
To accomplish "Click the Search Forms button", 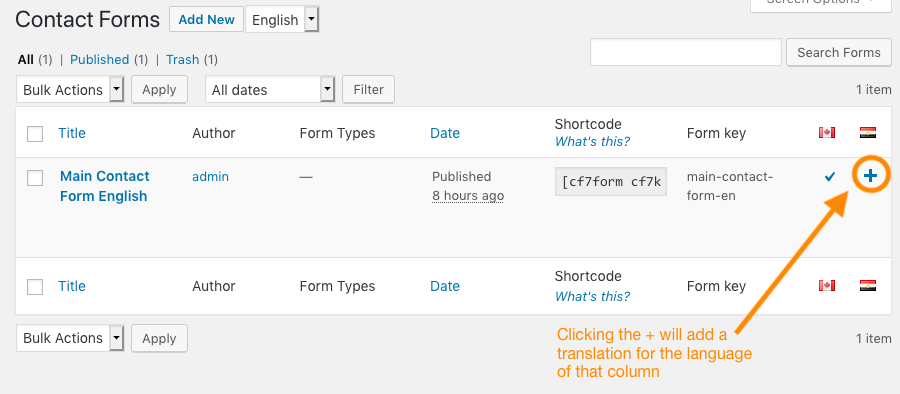I will [x=839, y=53].
